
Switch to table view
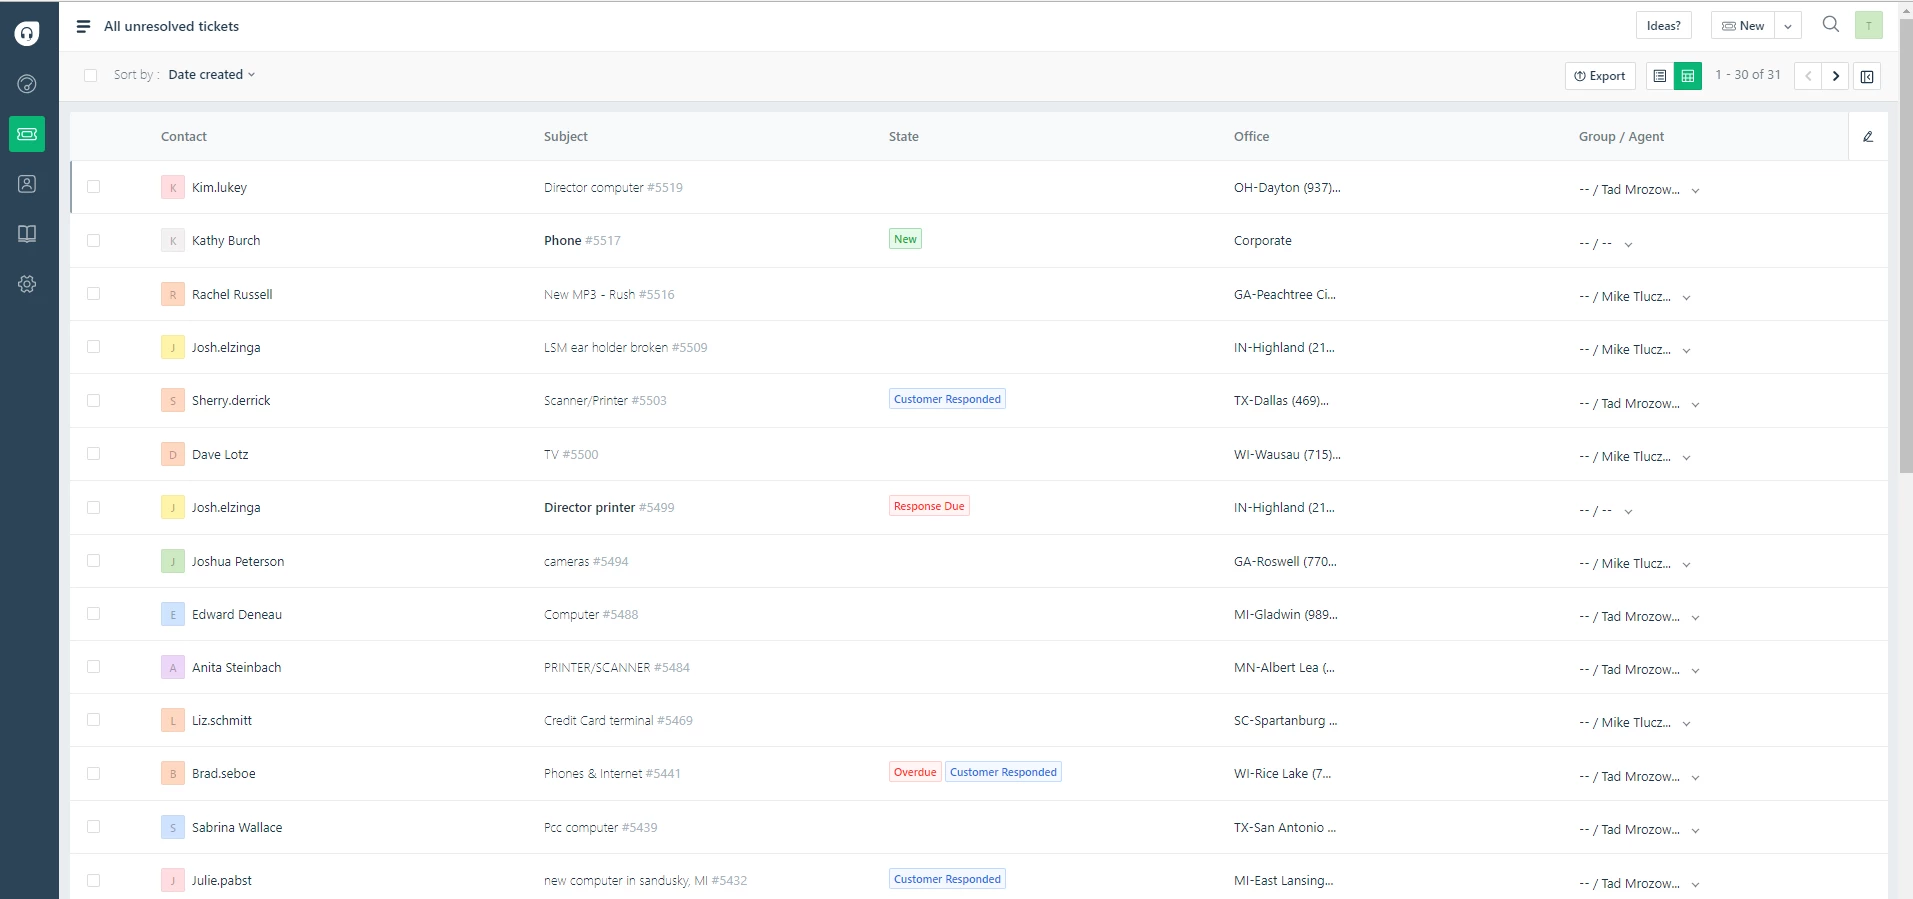click(x=1688, y=76)
